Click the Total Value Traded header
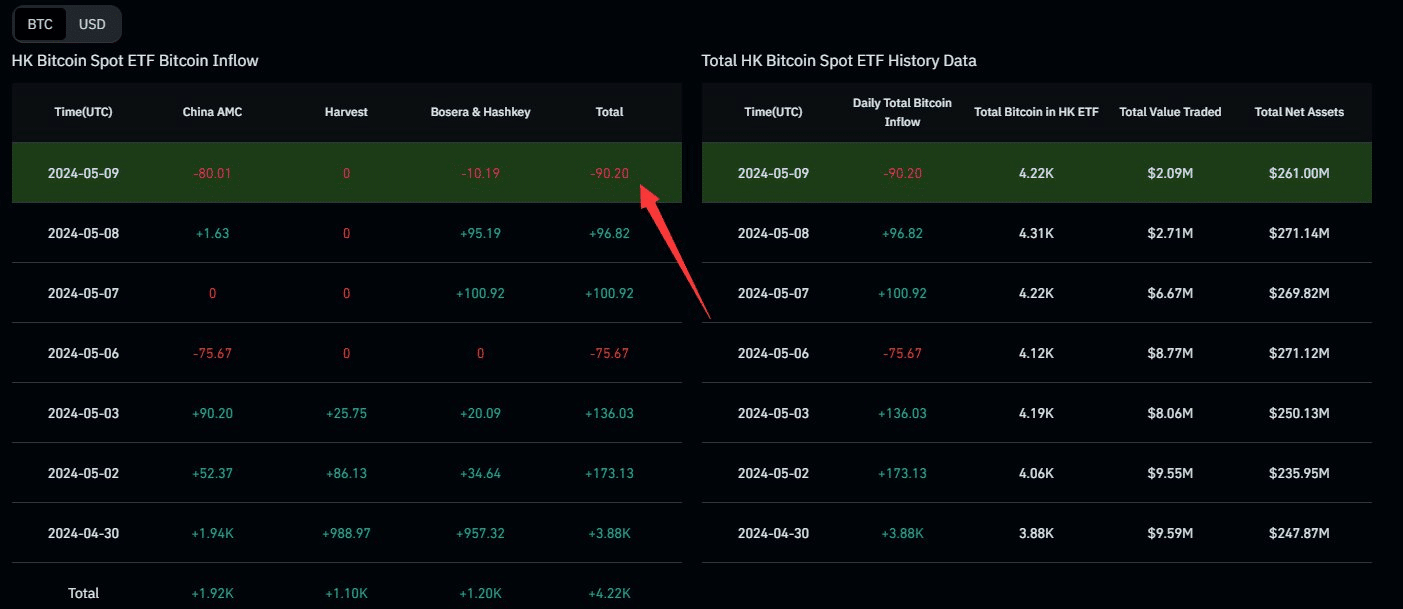Screen dimensions: 1403x609 [1170, 112]
